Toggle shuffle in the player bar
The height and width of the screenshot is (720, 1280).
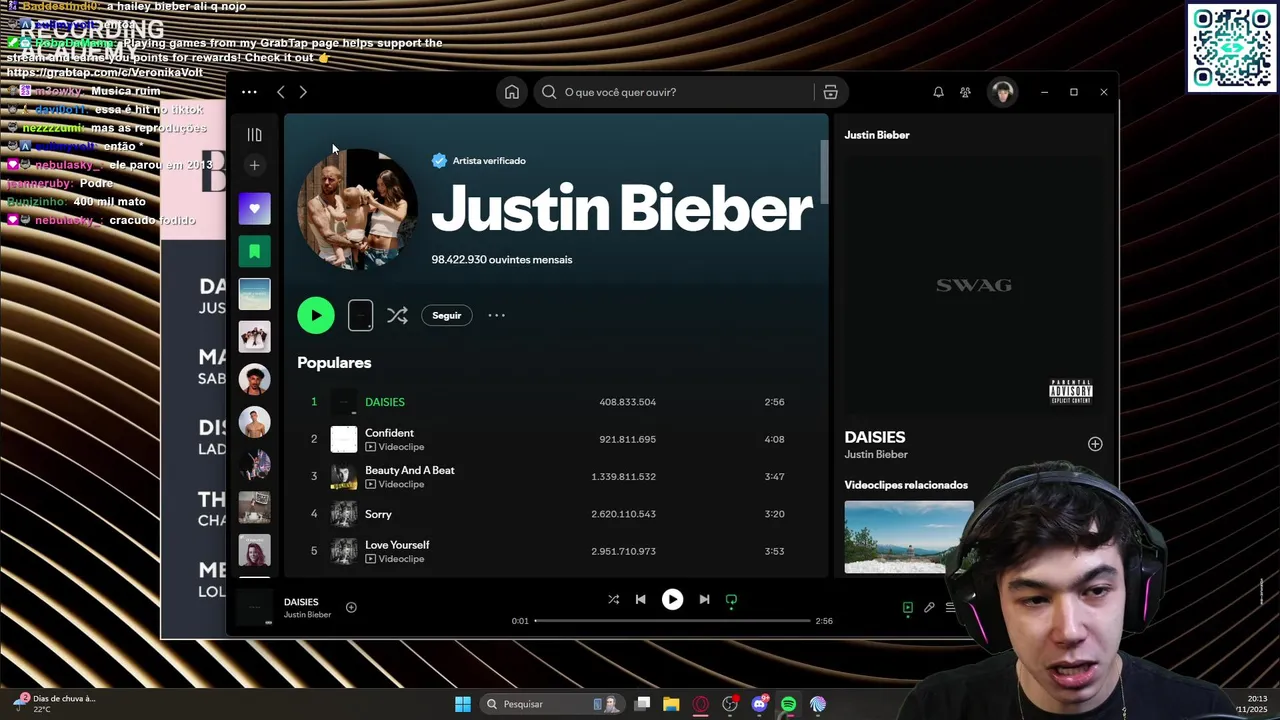[613, 600]
